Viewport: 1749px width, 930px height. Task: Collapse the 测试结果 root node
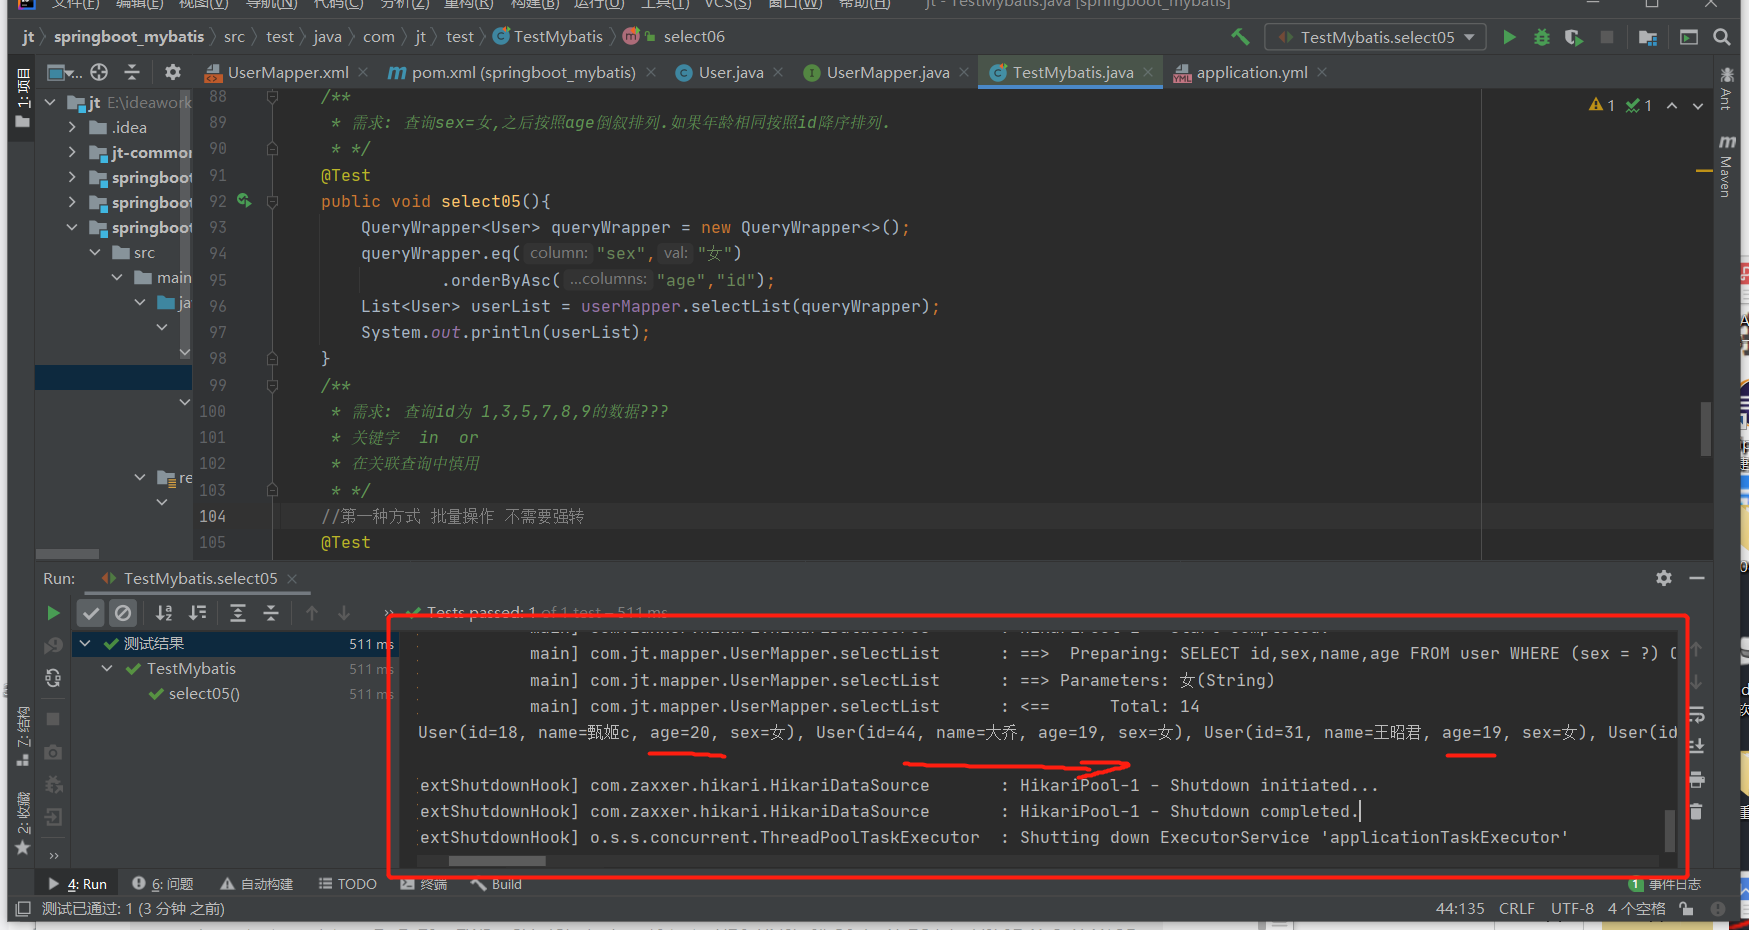86,643
